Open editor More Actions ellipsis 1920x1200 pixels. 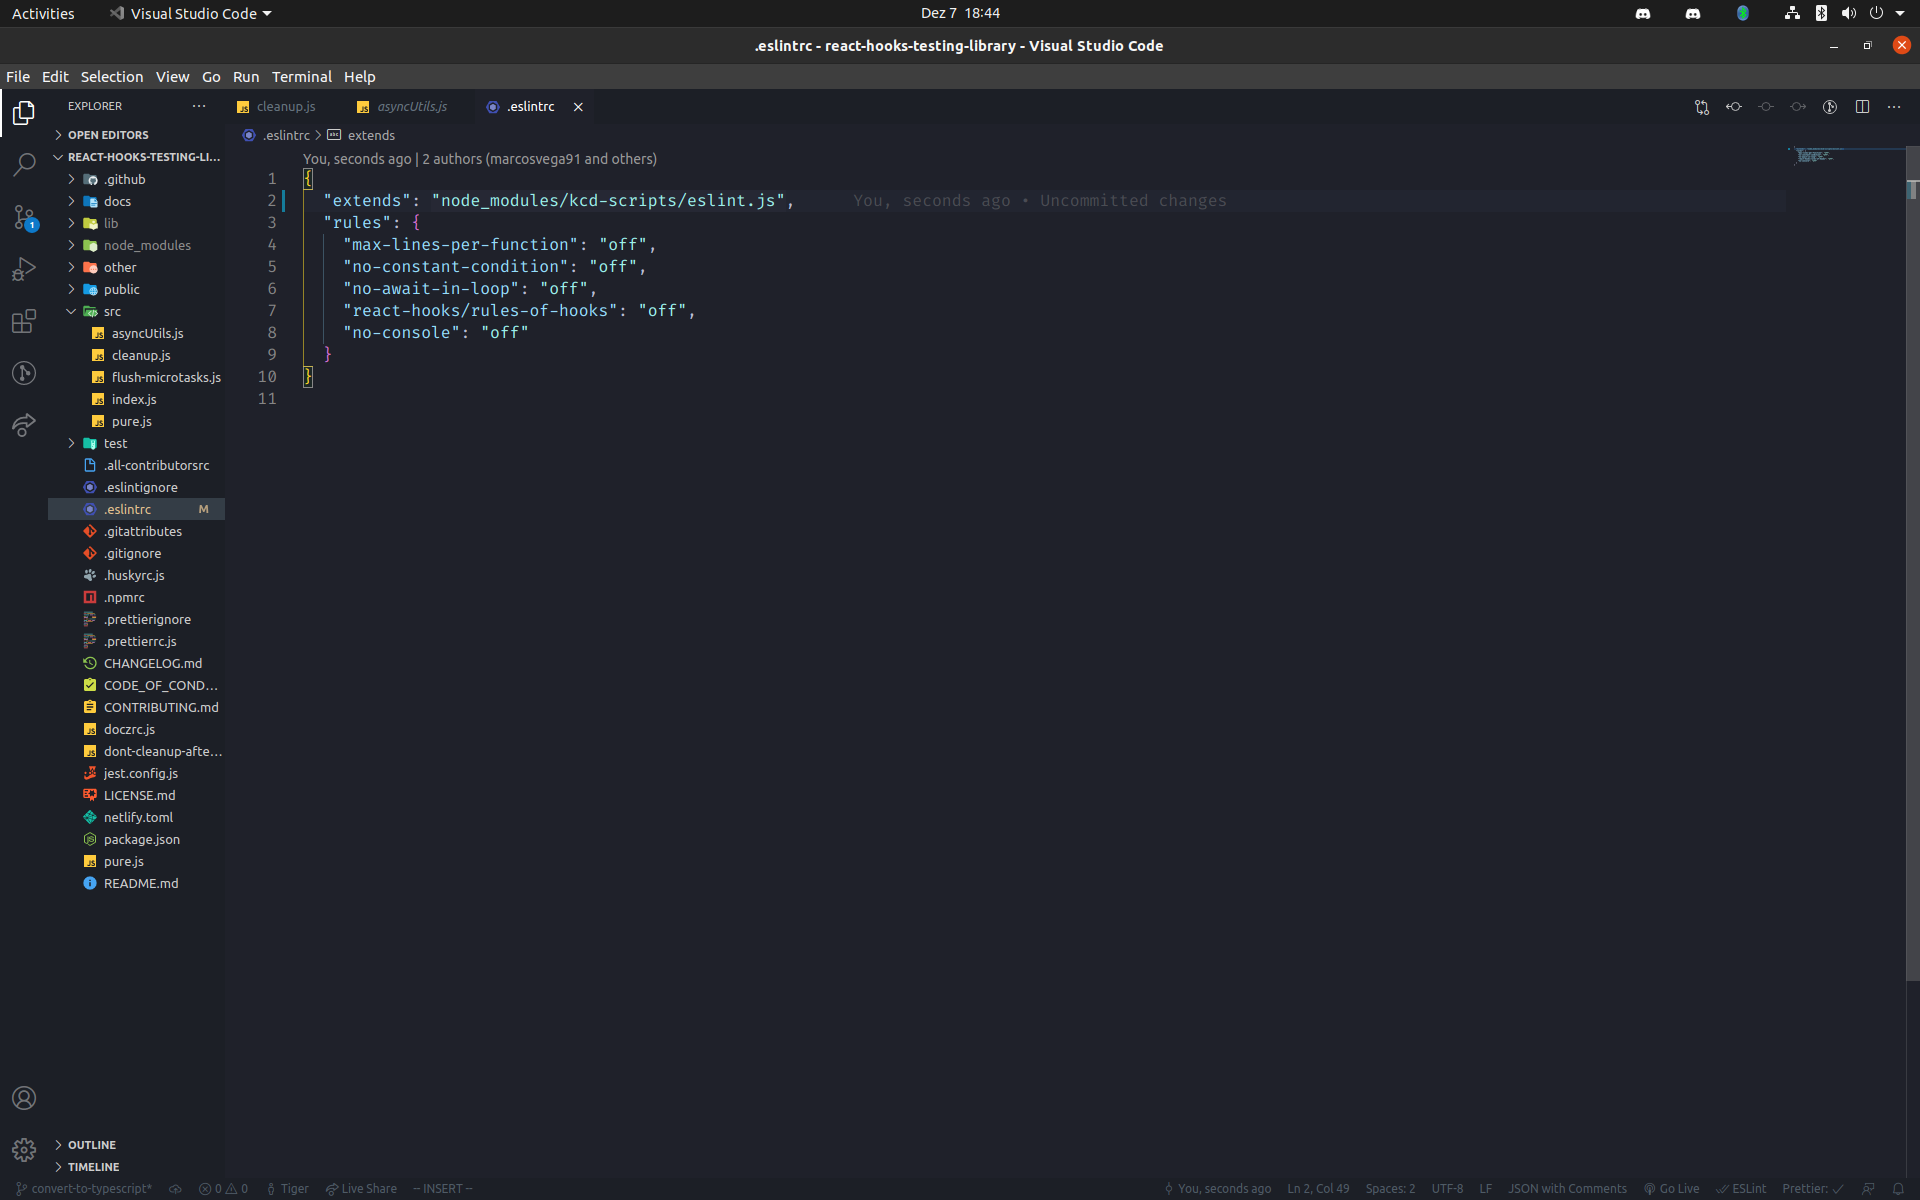(x=1894, y=107)
